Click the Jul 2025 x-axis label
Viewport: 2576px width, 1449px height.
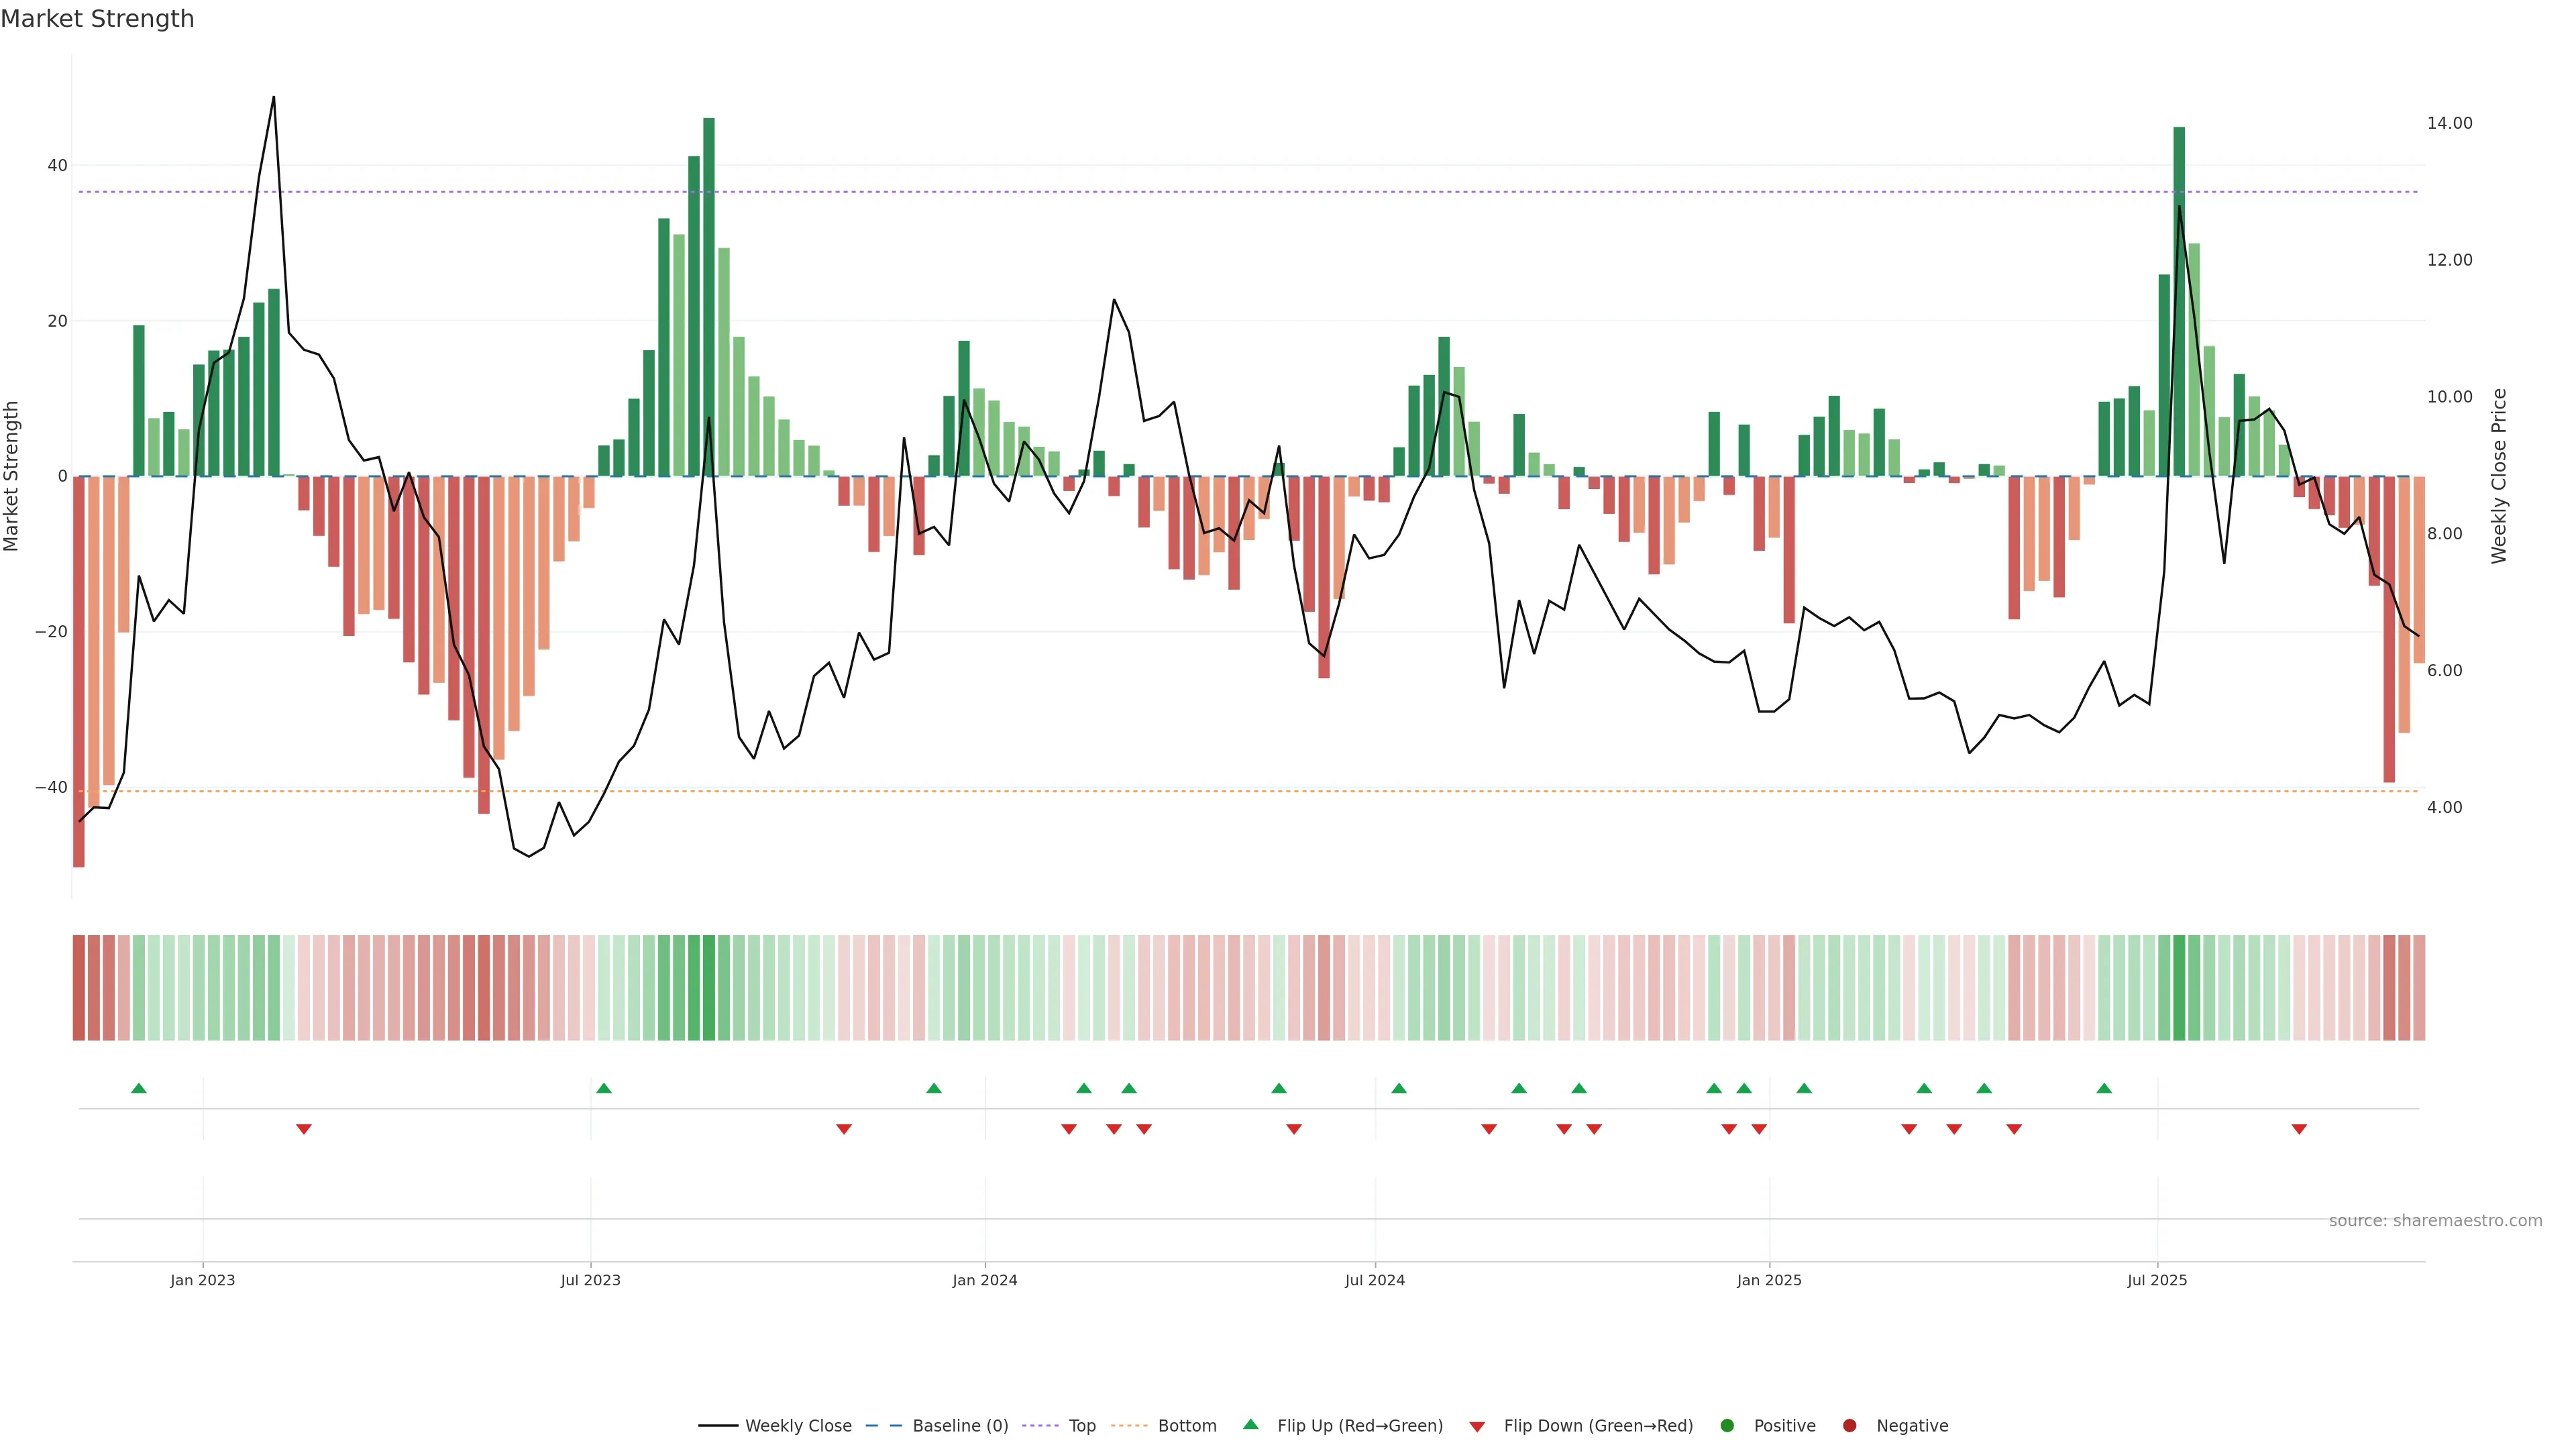coord(2157,1280)
